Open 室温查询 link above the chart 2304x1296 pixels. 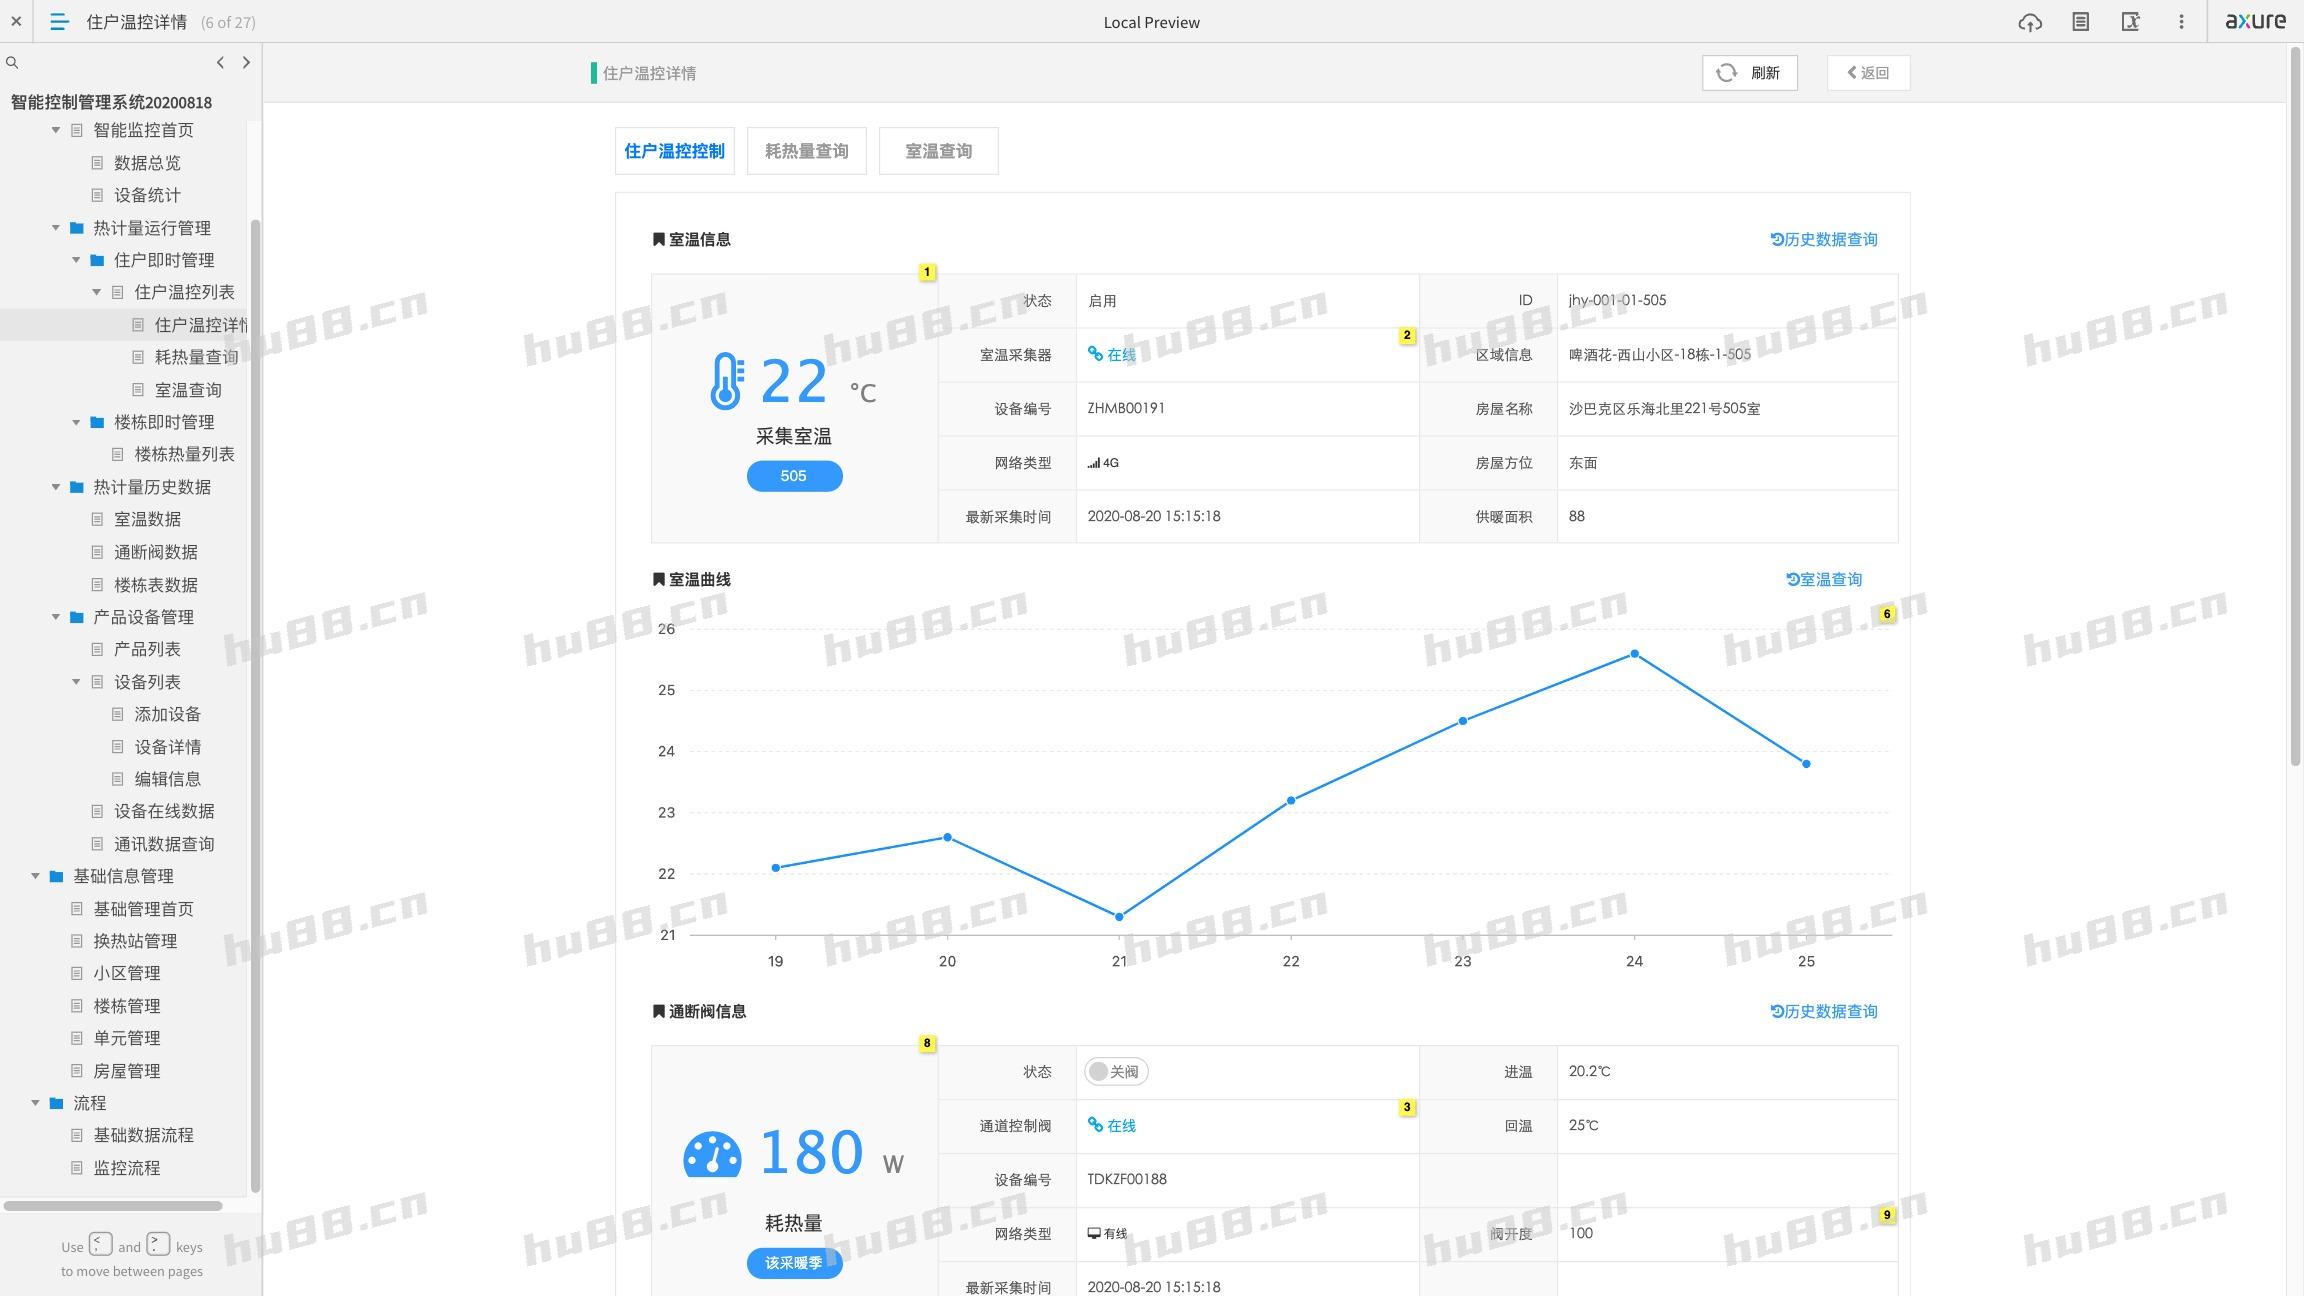pyautogui.click(x=1824, y=579)
